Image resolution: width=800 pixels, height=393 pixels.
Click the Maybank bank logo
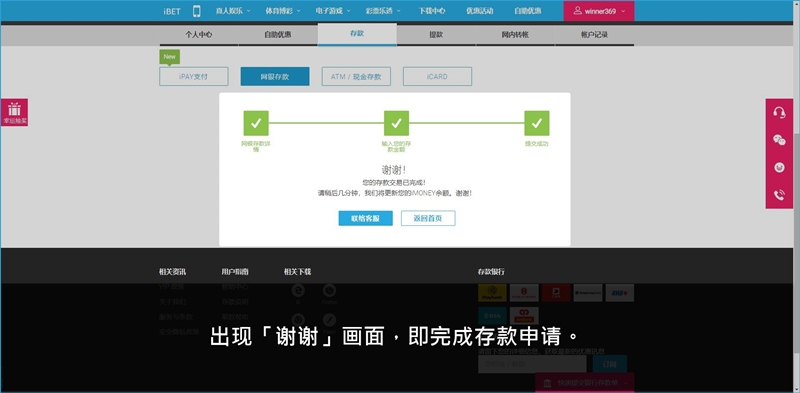(492, 293)
